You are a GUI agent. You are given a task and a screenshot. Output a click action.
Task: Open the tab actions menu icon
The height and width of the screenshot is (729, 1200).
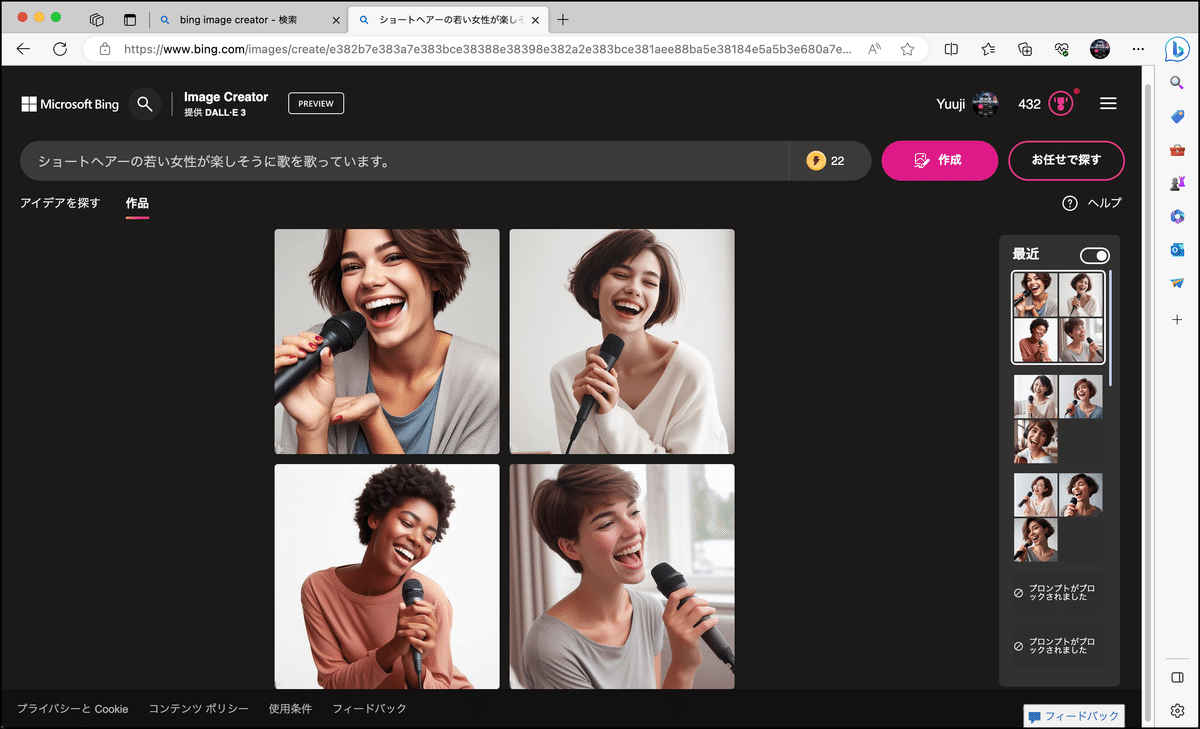(x=130, y=20)
